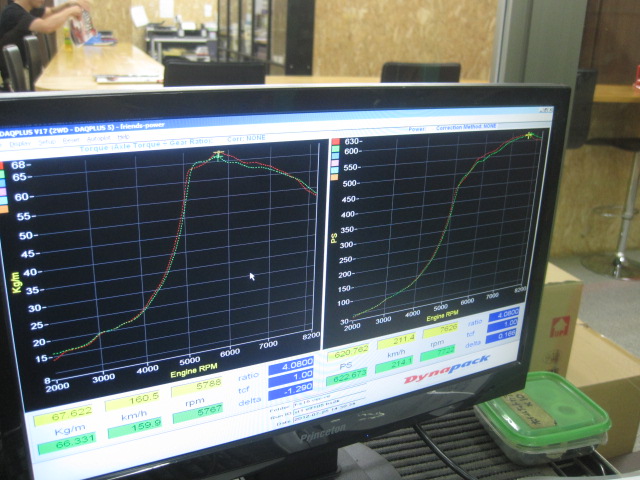Viewport: 640px width, 480px height.
Task: Click the green 5767 rpm field
Action: [198, 412]
